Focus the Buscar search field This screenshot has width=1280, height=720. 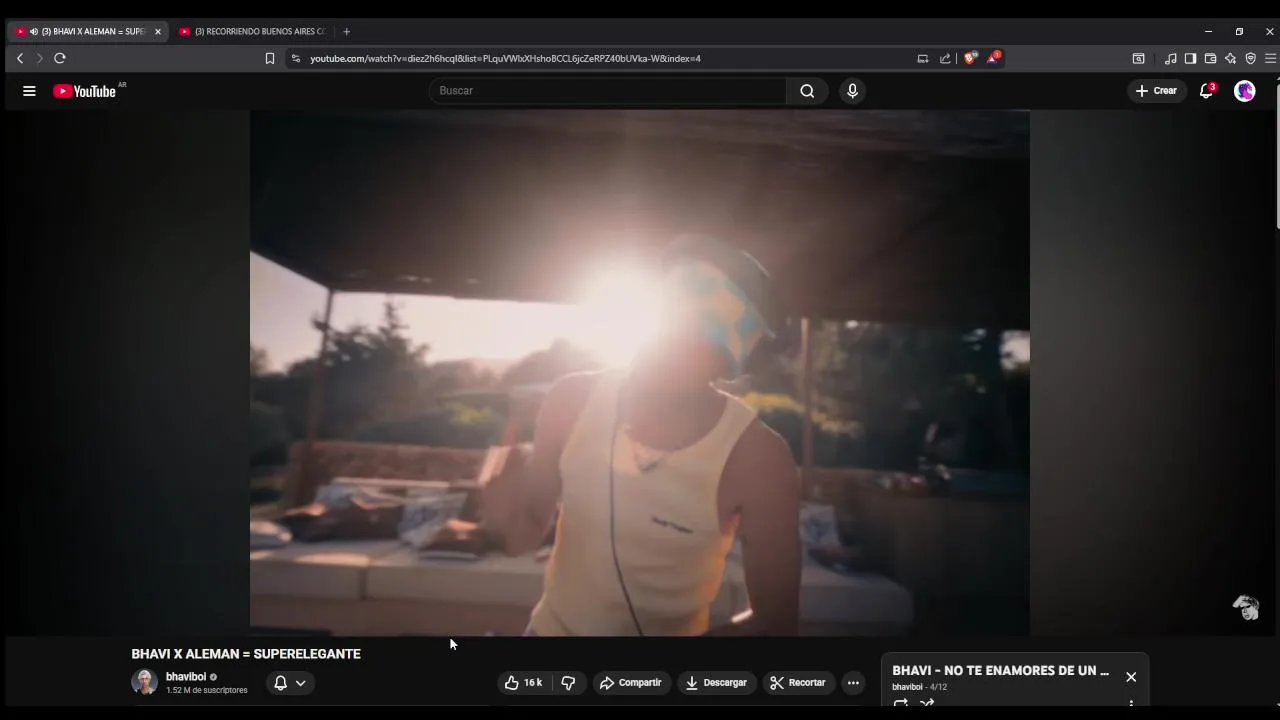(608, 91)
